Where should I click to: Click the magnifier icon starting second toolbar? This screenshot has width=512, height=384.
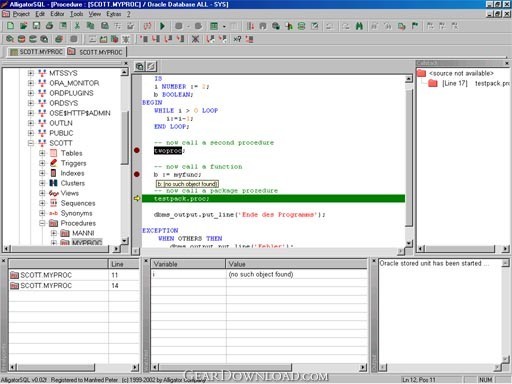(x=10, y=39)
